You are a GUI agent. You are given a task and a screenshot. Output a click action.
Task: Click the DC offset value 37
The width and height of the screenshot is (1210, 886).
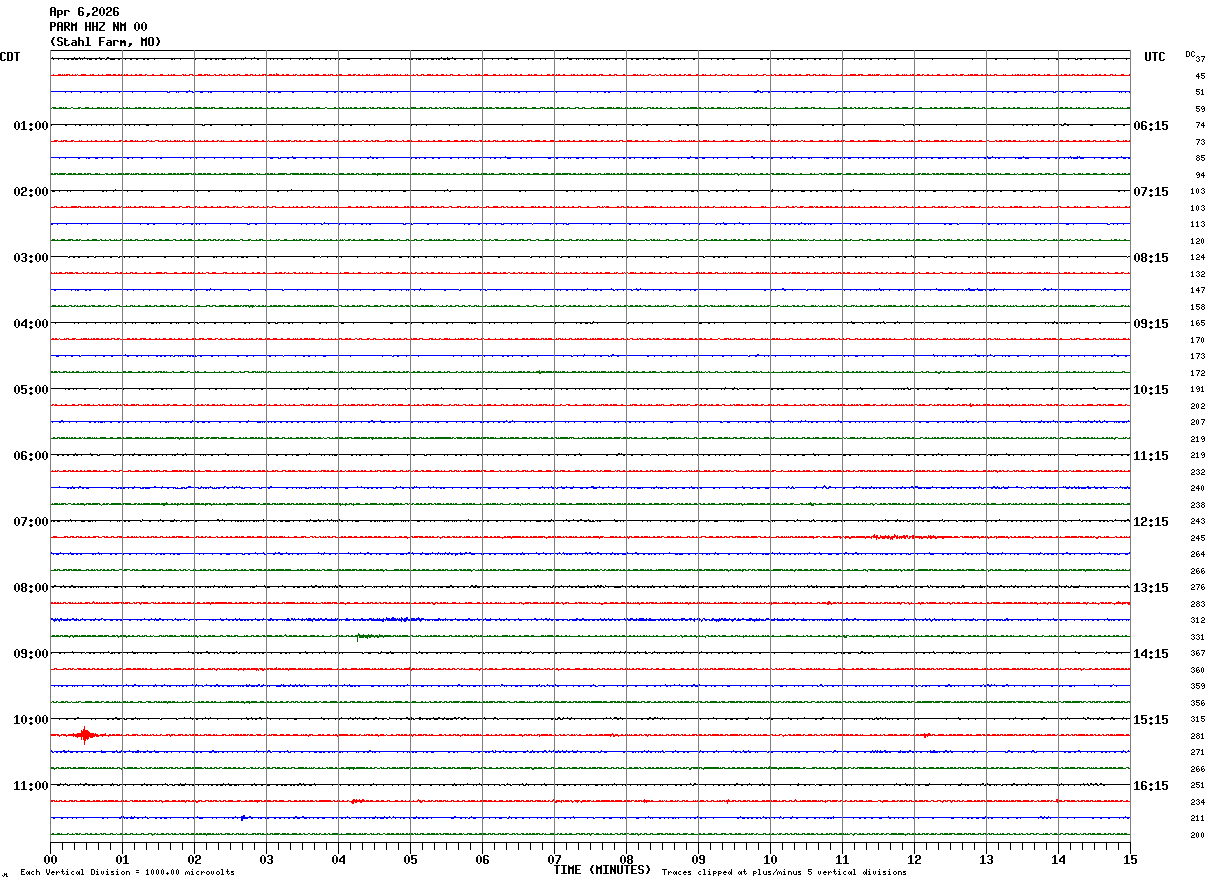coord(1200,59)
